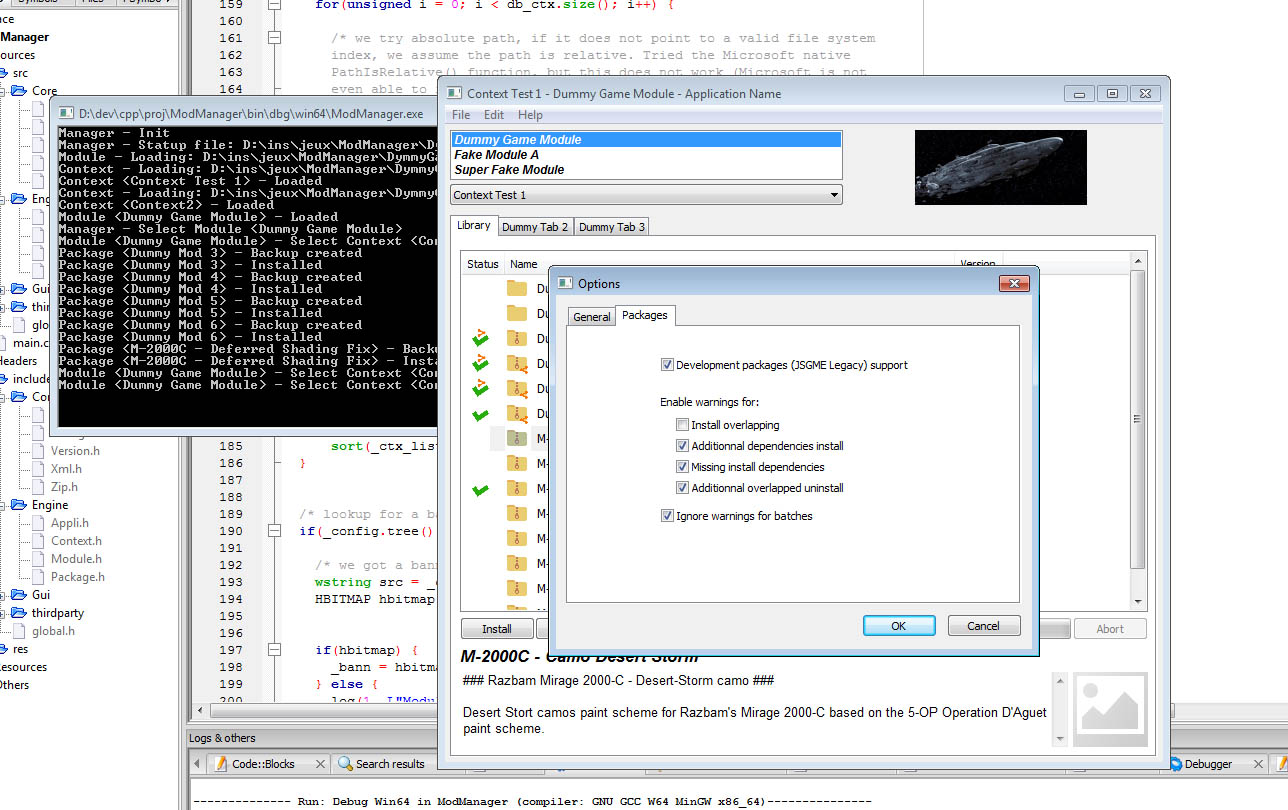
Task: Open the Edit menu in Context Test window
Action: (x=494, y=115)
